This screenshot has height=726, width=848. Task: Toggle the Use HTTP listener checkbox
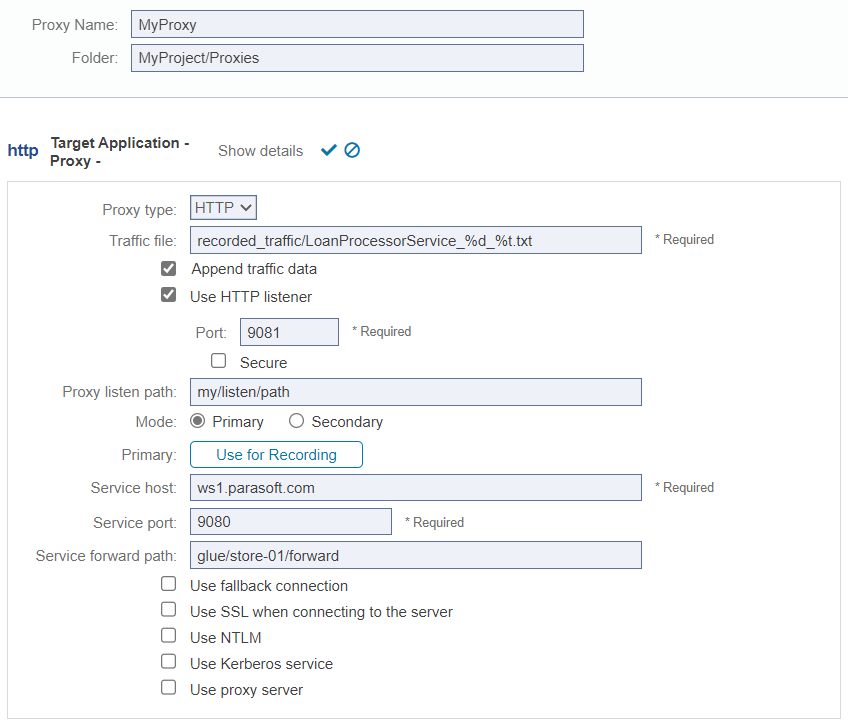pos(168,295)
